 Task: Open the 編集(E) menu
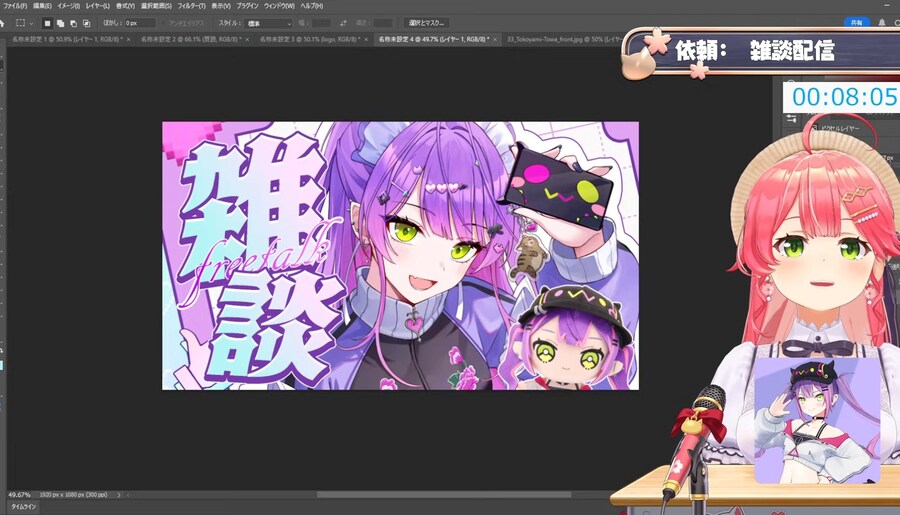(42, 6)
